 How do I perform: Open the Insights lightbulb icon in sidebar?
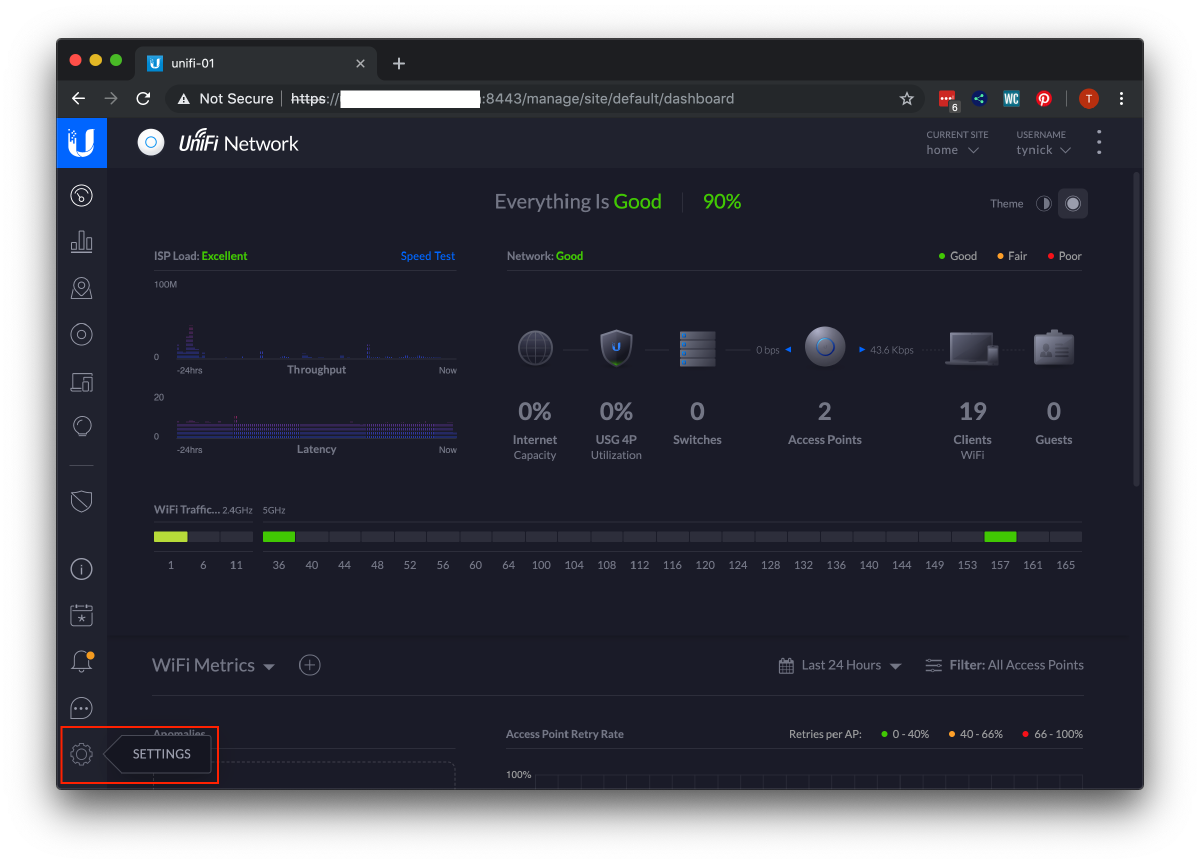[x=82, y=427]
